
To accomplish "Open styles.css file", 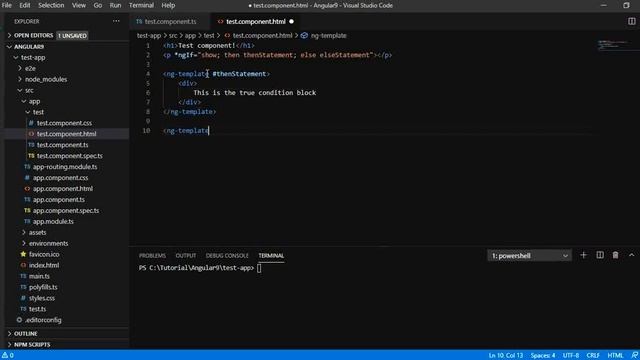I will coord(42,298).
